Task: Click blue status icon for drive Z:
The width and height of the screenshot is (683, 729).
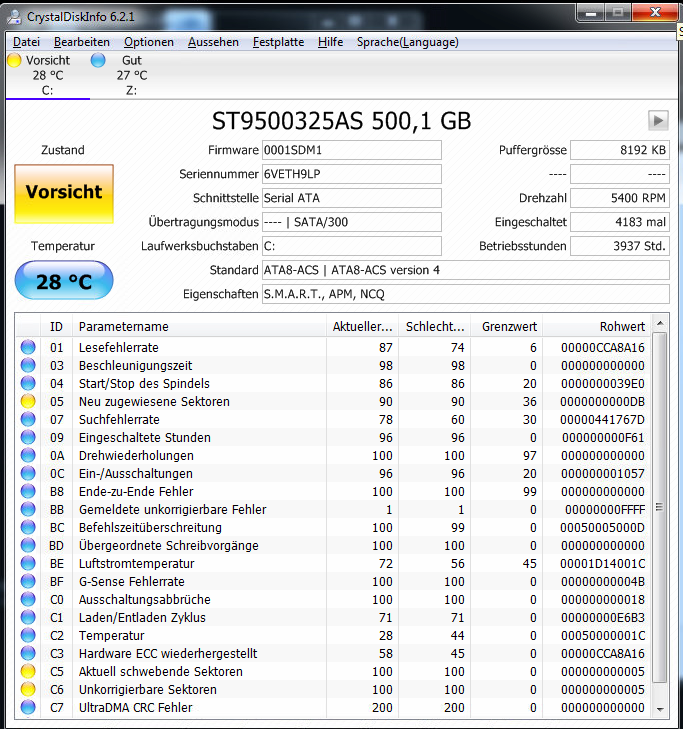Action: [98, 60]
